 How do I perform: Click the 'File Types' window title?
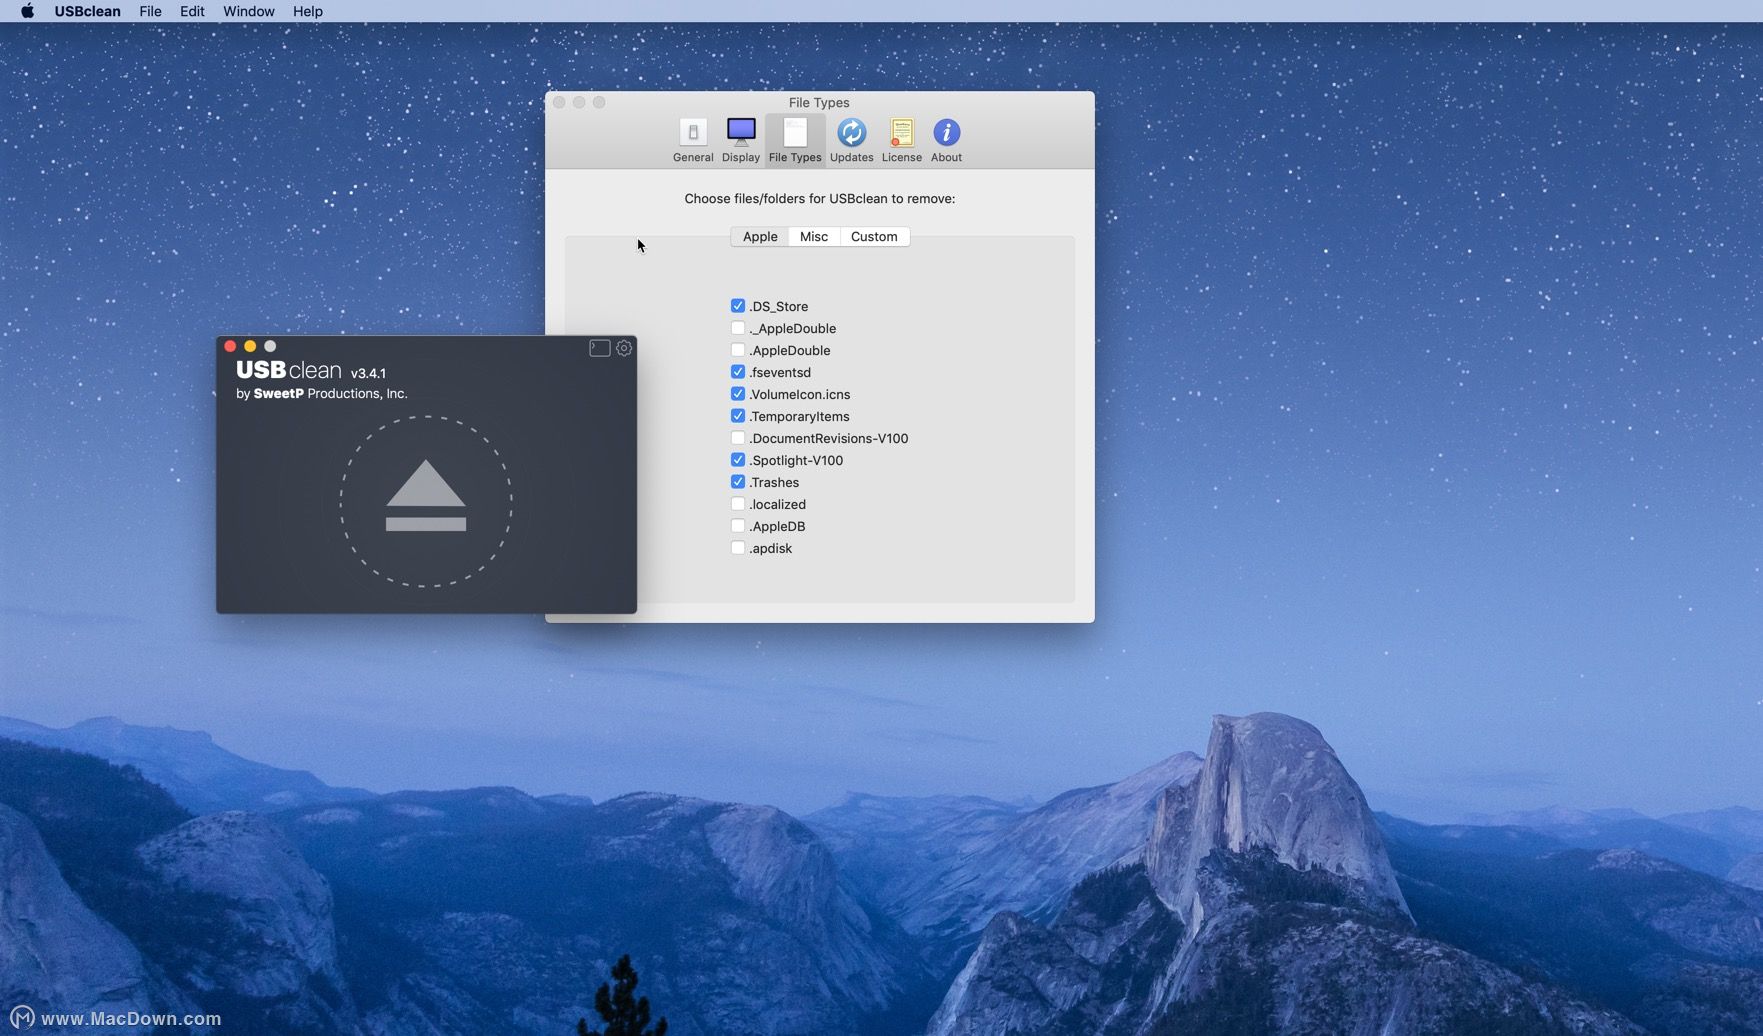point(819,103)
